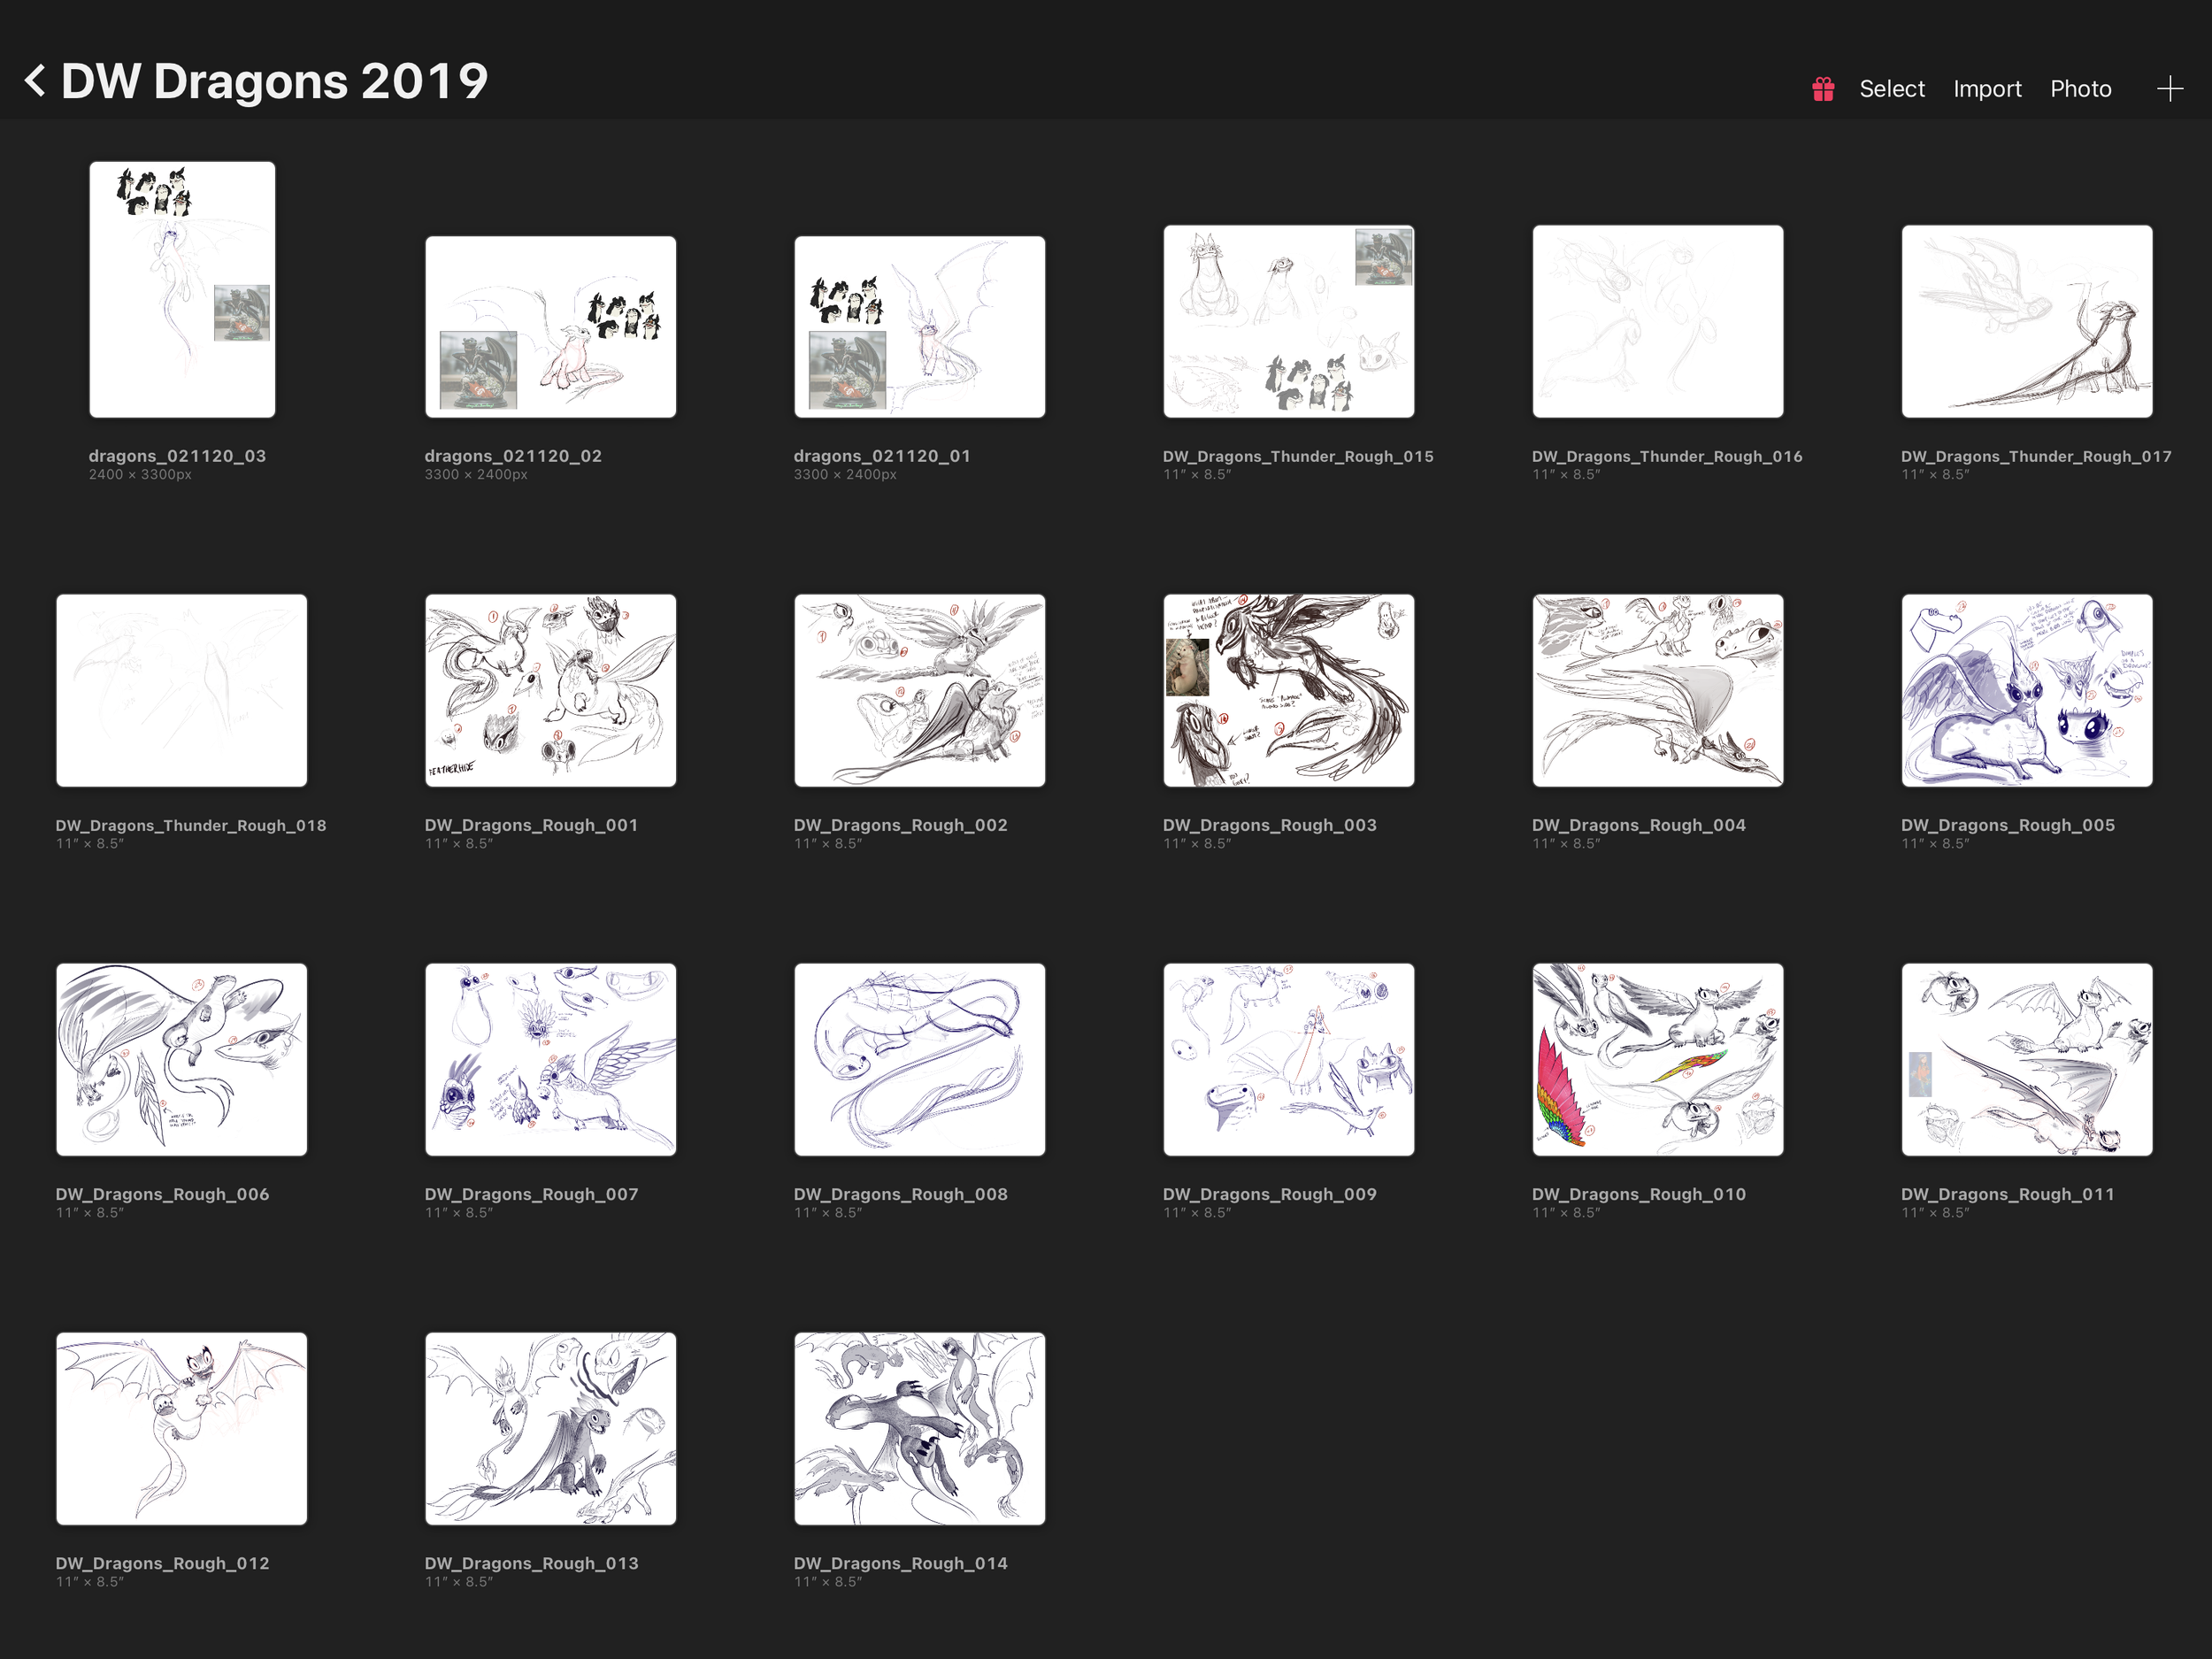This screenshot has width=2212, height=1659.
Task: Rename via DW_Dragons_Rough_008 title label
Action: 900,1194
